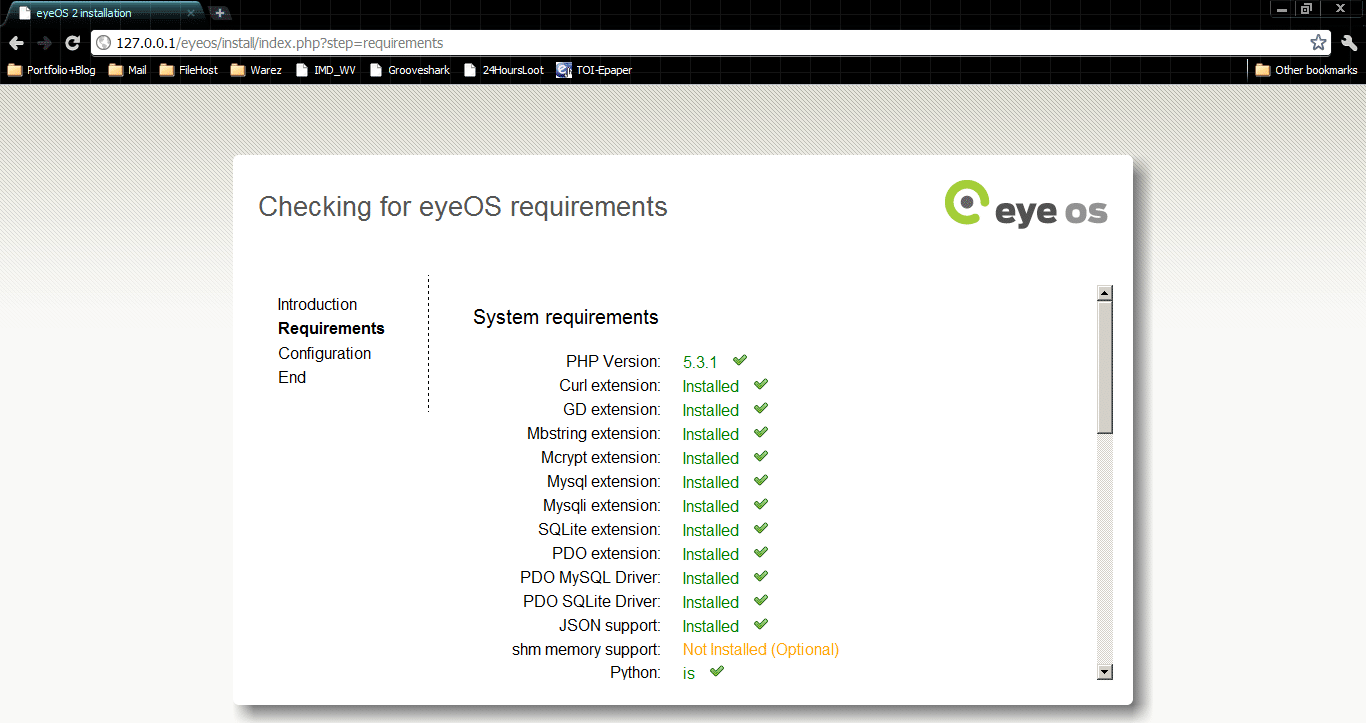Close the eyeOS 2 installation tab

pyautogui.click(x=191, y=13)
